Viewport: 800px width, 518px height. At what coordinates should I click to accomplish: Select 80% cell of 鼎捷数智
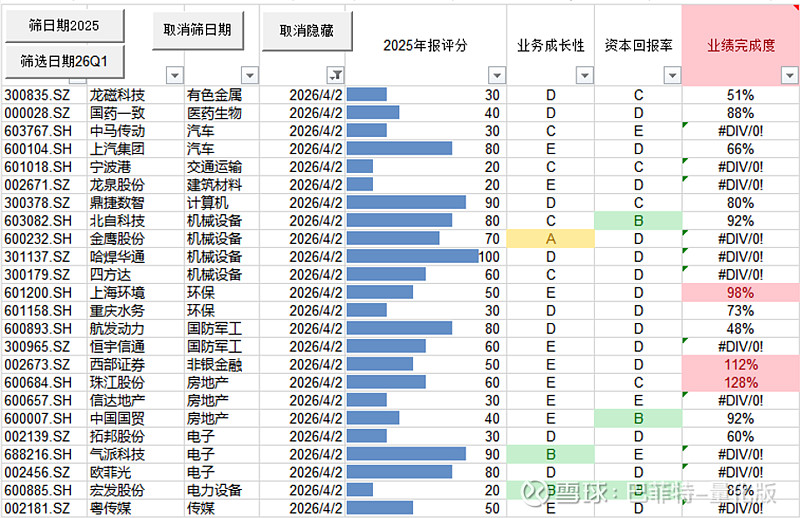pos(741,203)
